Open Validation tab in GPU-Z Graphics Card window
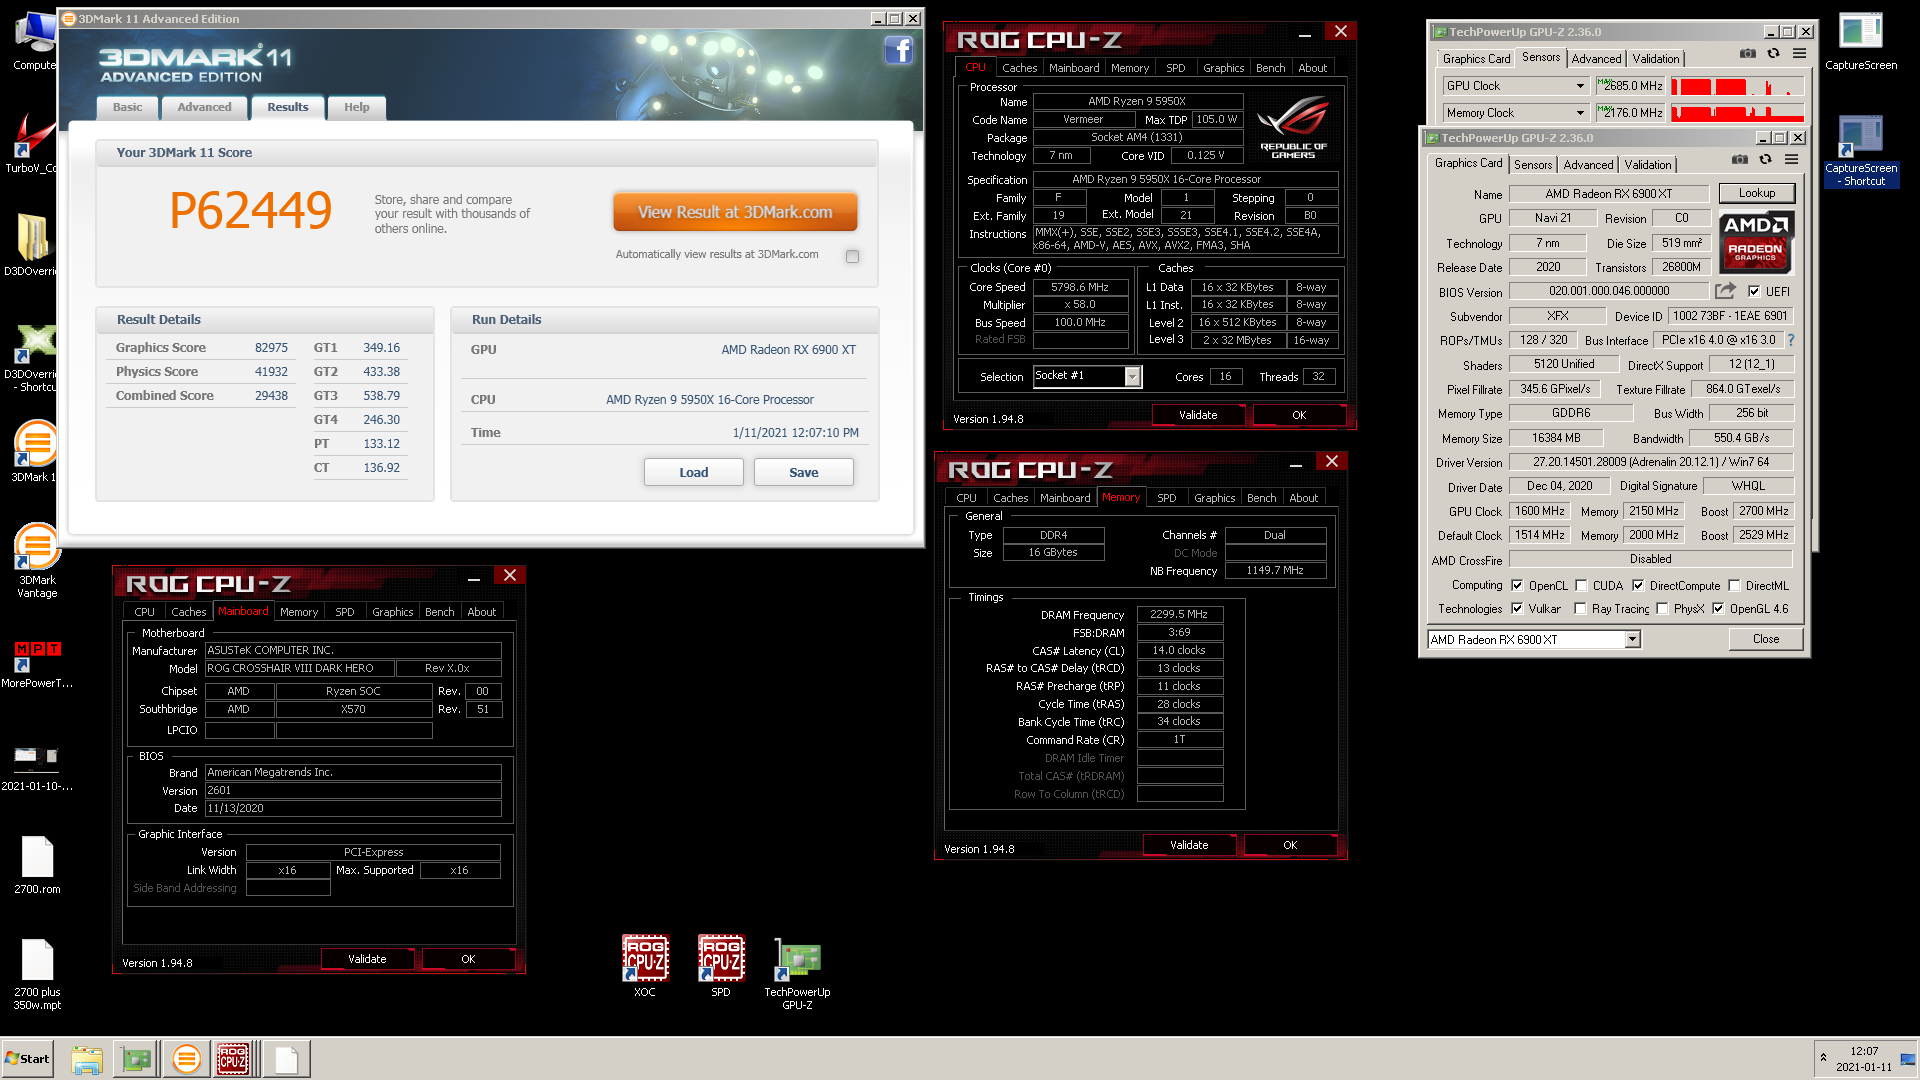 pyautogui.click(x=1647, y=165)
